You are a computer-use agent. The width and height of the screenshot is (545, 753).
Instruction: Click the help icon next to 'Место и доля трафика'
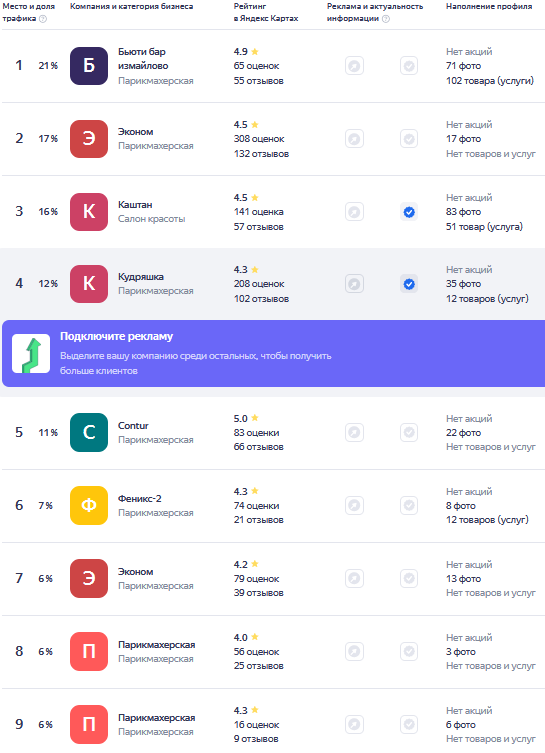tap(43, 19)
